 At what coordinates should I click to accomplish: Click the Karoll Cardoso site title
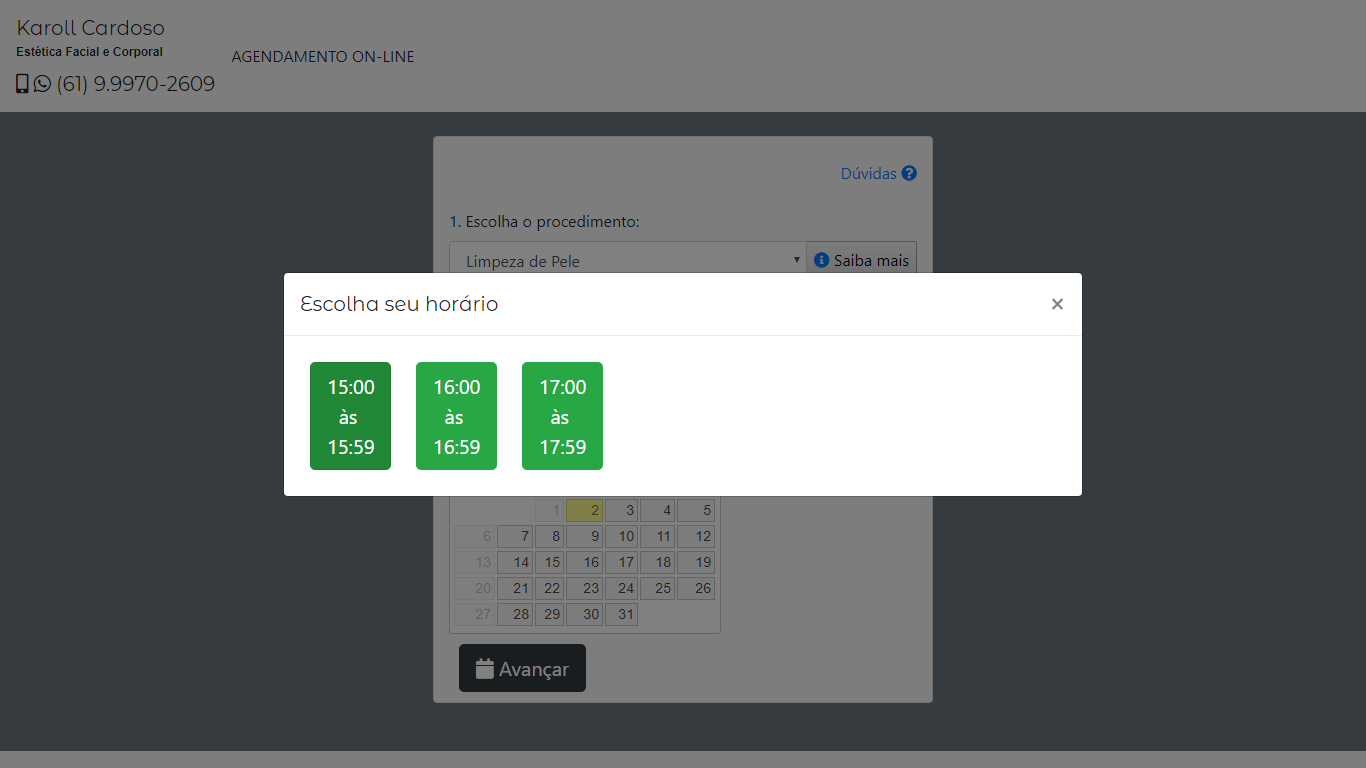[90, 28]
